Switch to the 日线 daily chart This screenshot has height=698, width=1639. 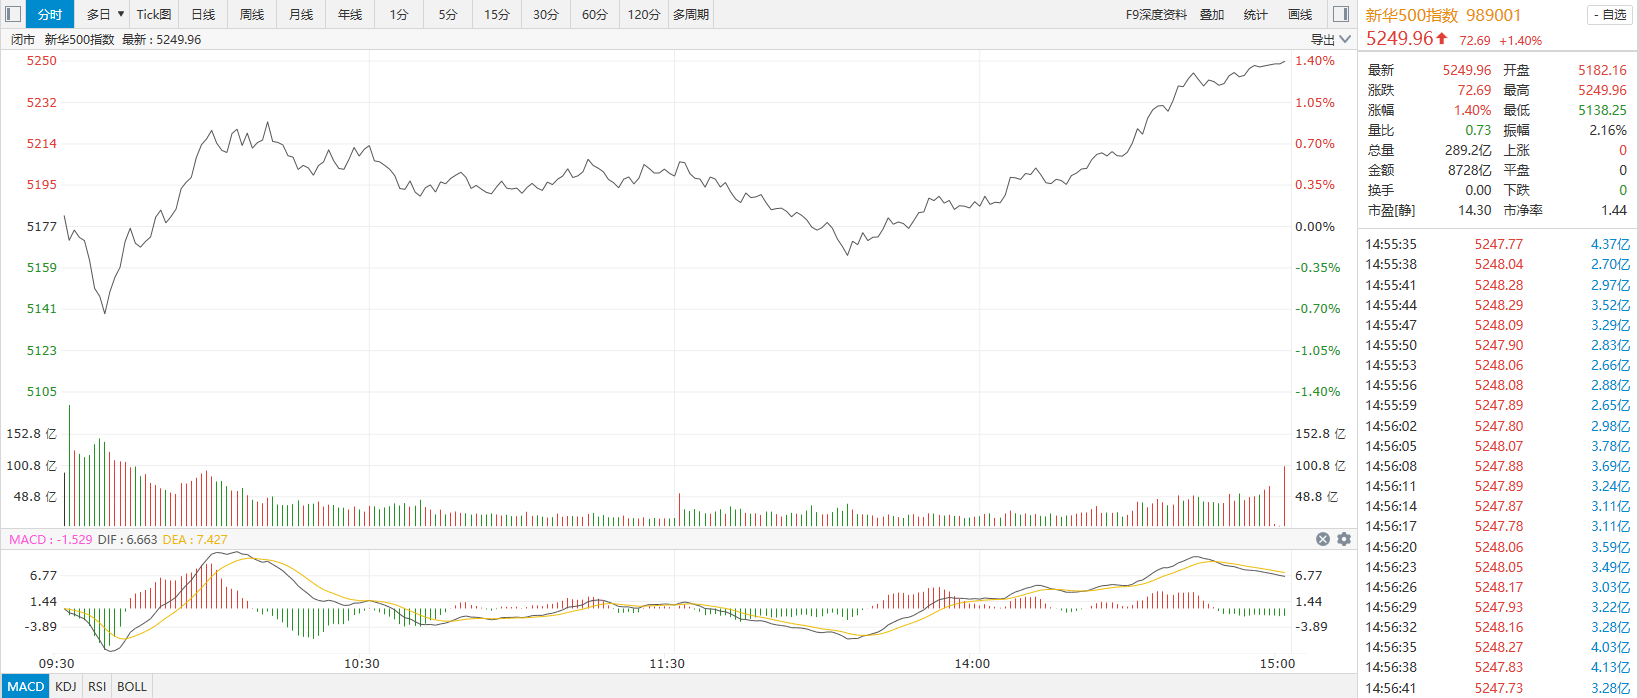coord(203,14)
